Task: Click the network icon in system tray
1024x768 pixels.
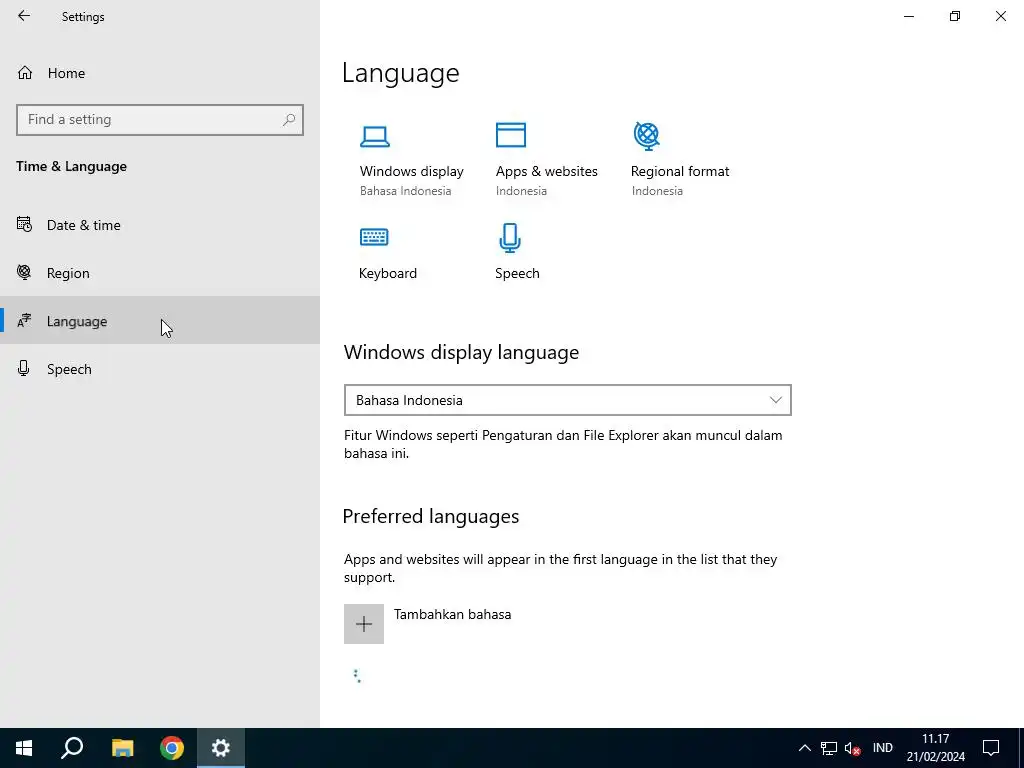Action: pyautogui.click(x=829, y=748)
